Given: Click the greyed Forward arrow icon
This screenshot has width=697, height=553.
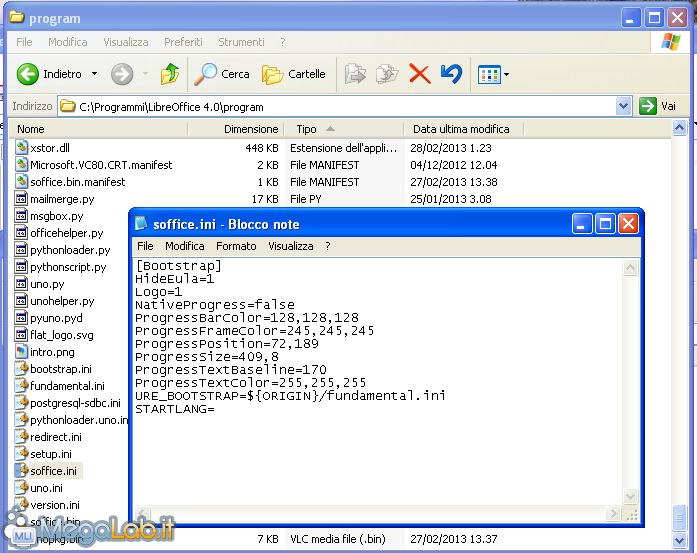Looking at the screenshot, I should pos(122,74).
